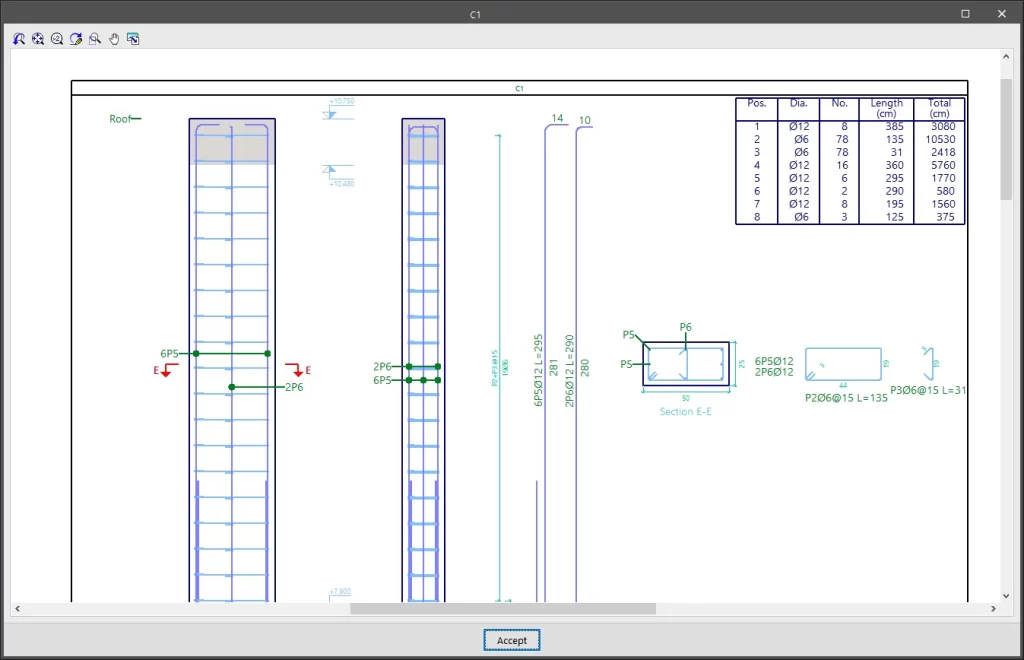Click the redraw drawing icon
Viewport: 1024px width, 660px height.
[76, 39]
